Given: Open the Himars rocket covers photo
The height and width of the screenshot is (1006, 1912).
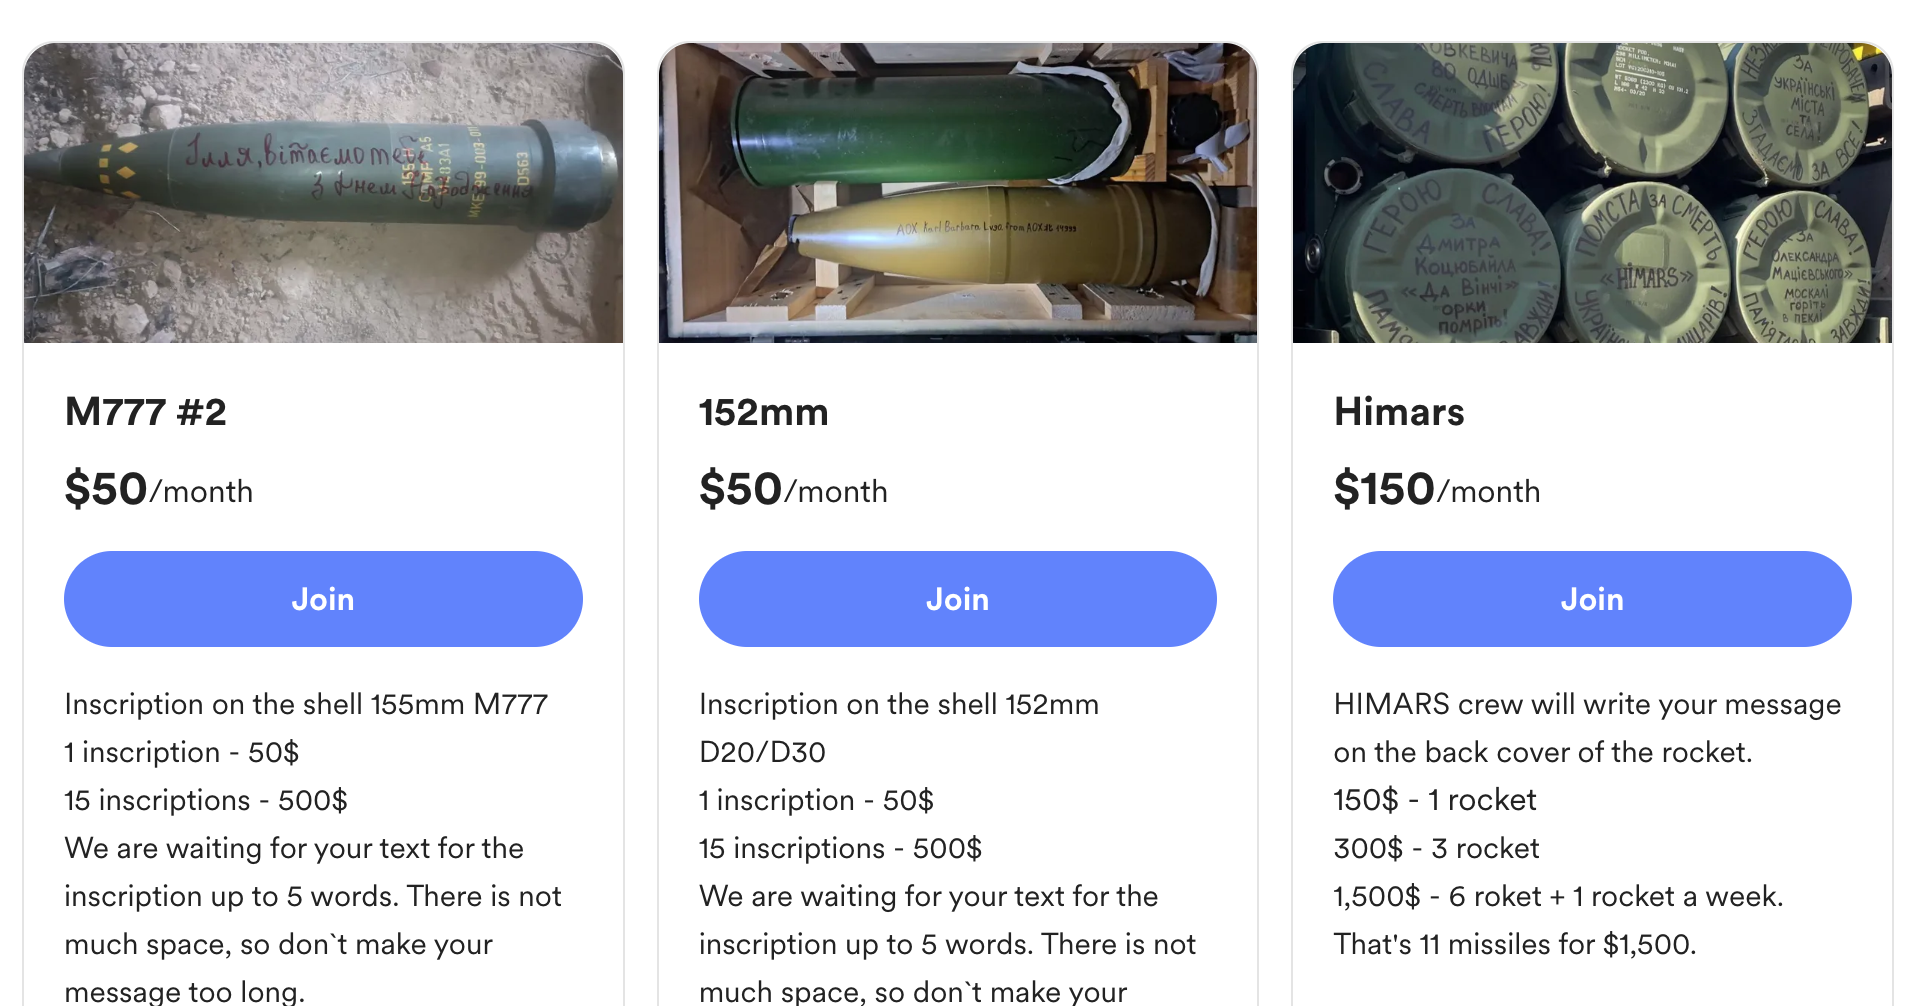Looking at the screenshot, I should (1592, 193).
